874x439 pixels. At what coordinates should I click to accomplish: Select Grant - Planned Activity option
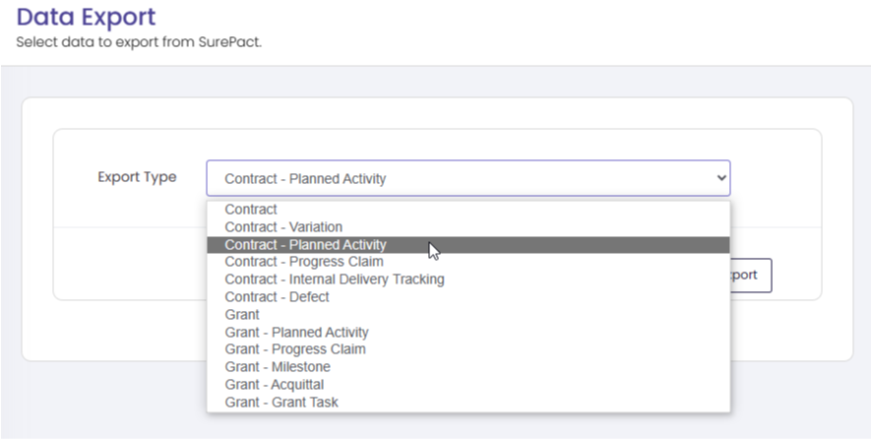point(468,333)
